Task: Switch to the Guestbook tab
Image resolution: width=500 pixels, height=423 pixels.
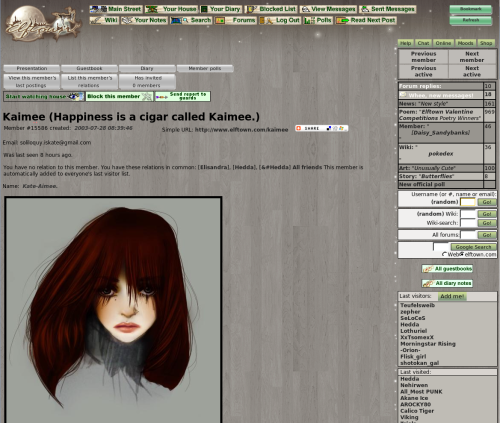Action: pyautogui.click(x=89, y=68)
